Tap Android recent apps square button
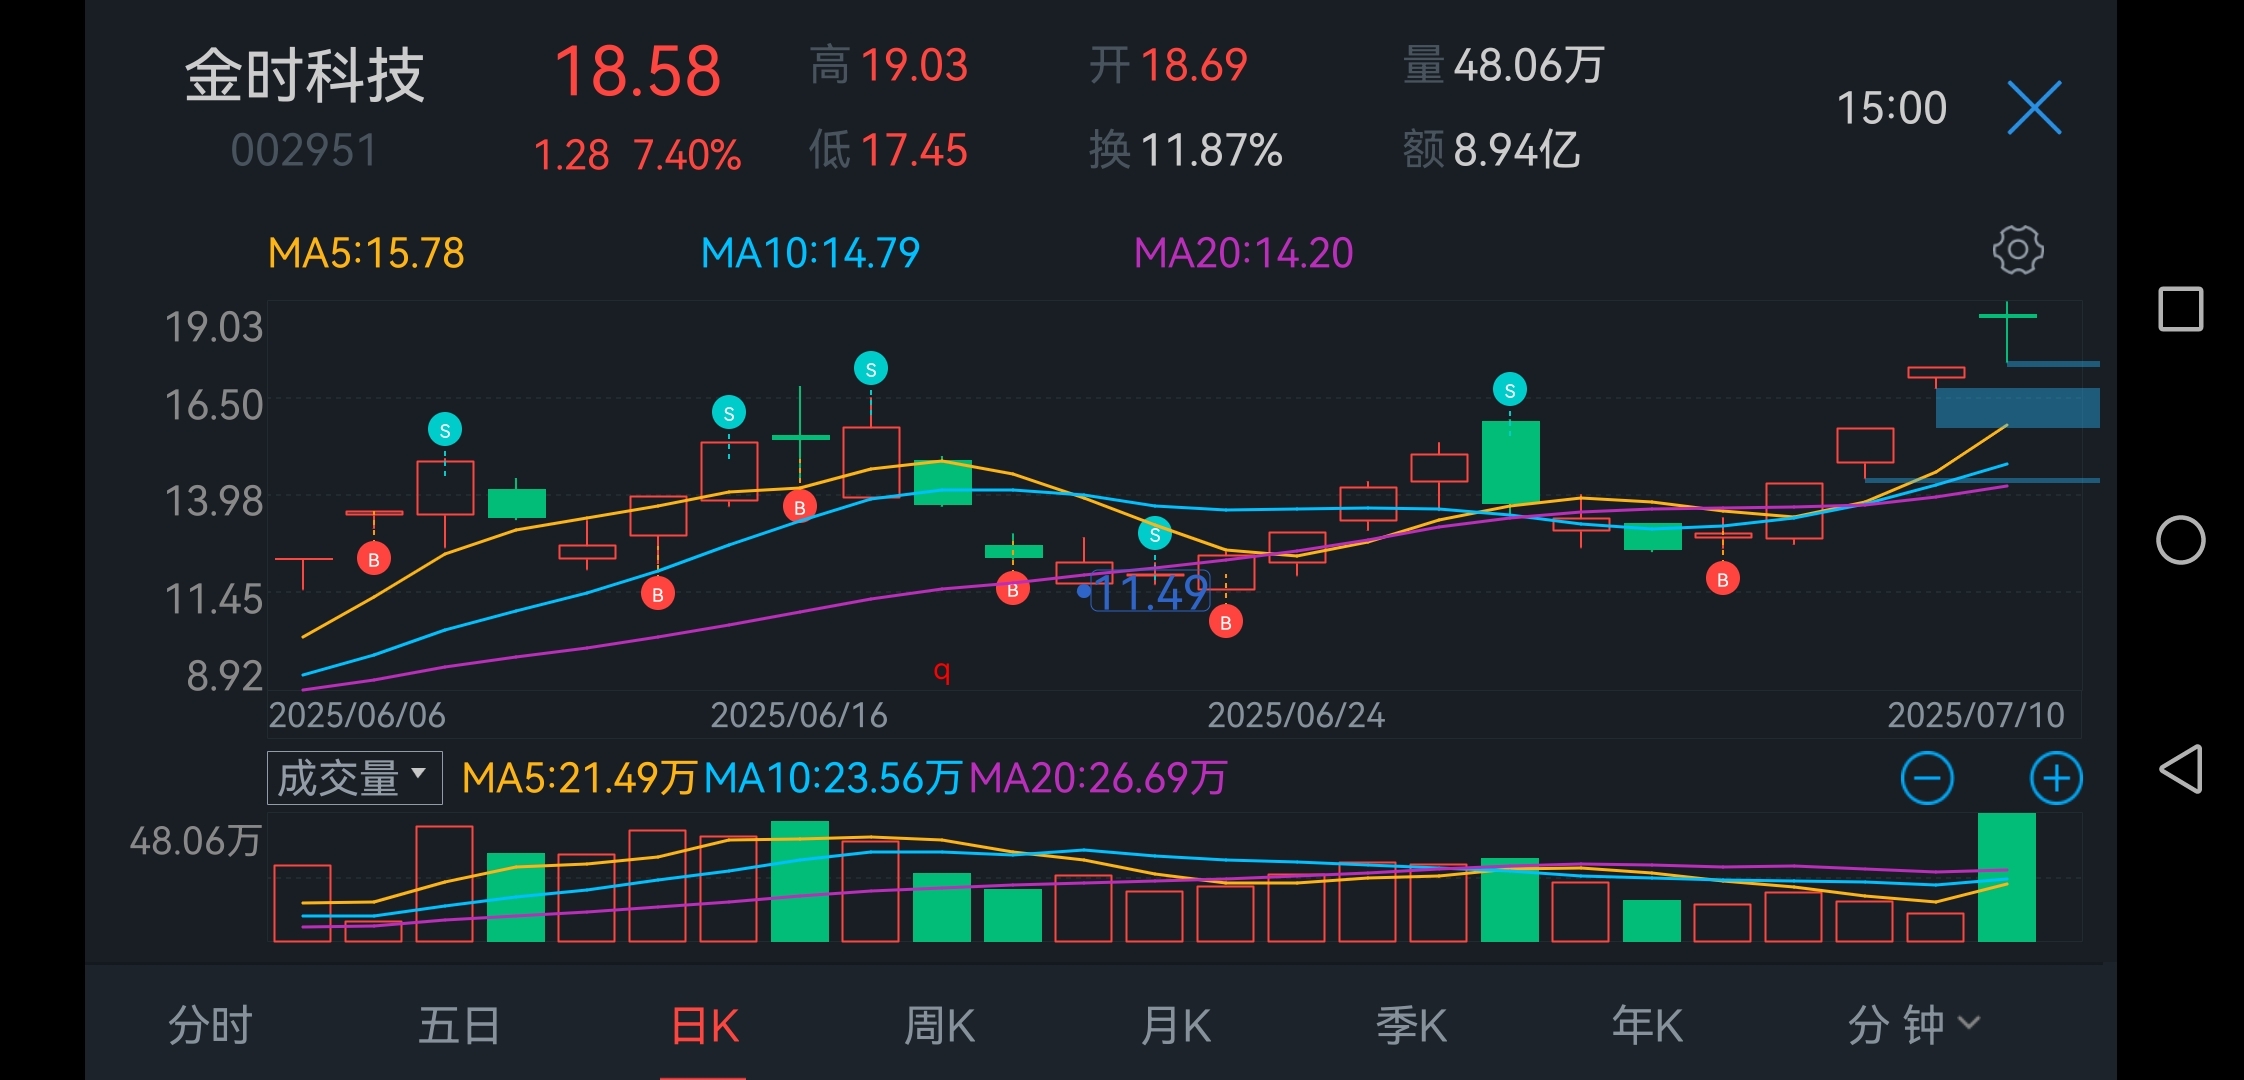The width and height of the screenshot is (2244, 1080). [x=2180, y=309]
